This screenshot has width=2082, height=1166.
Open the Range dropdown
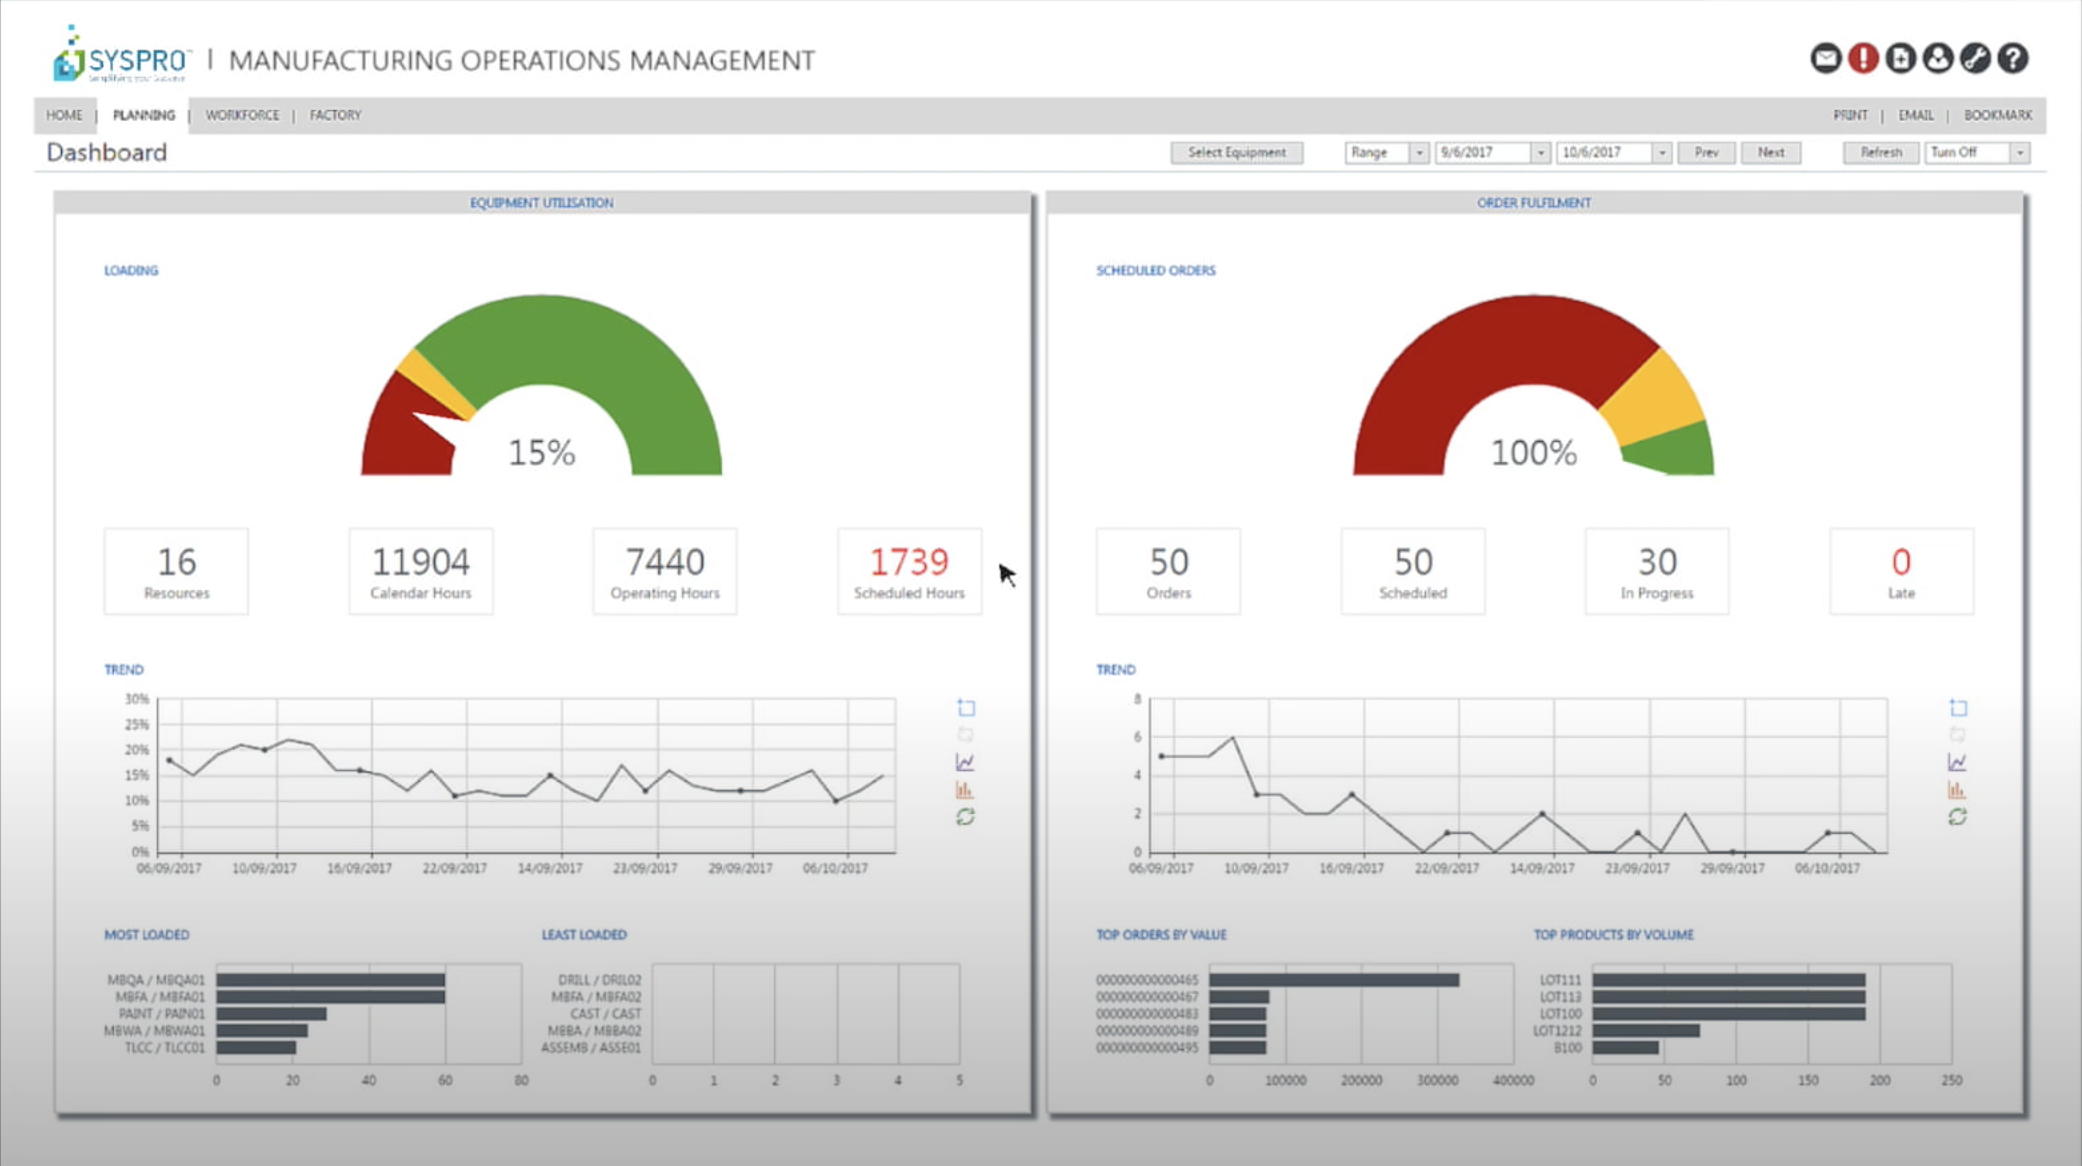(x=1421, y=152)
